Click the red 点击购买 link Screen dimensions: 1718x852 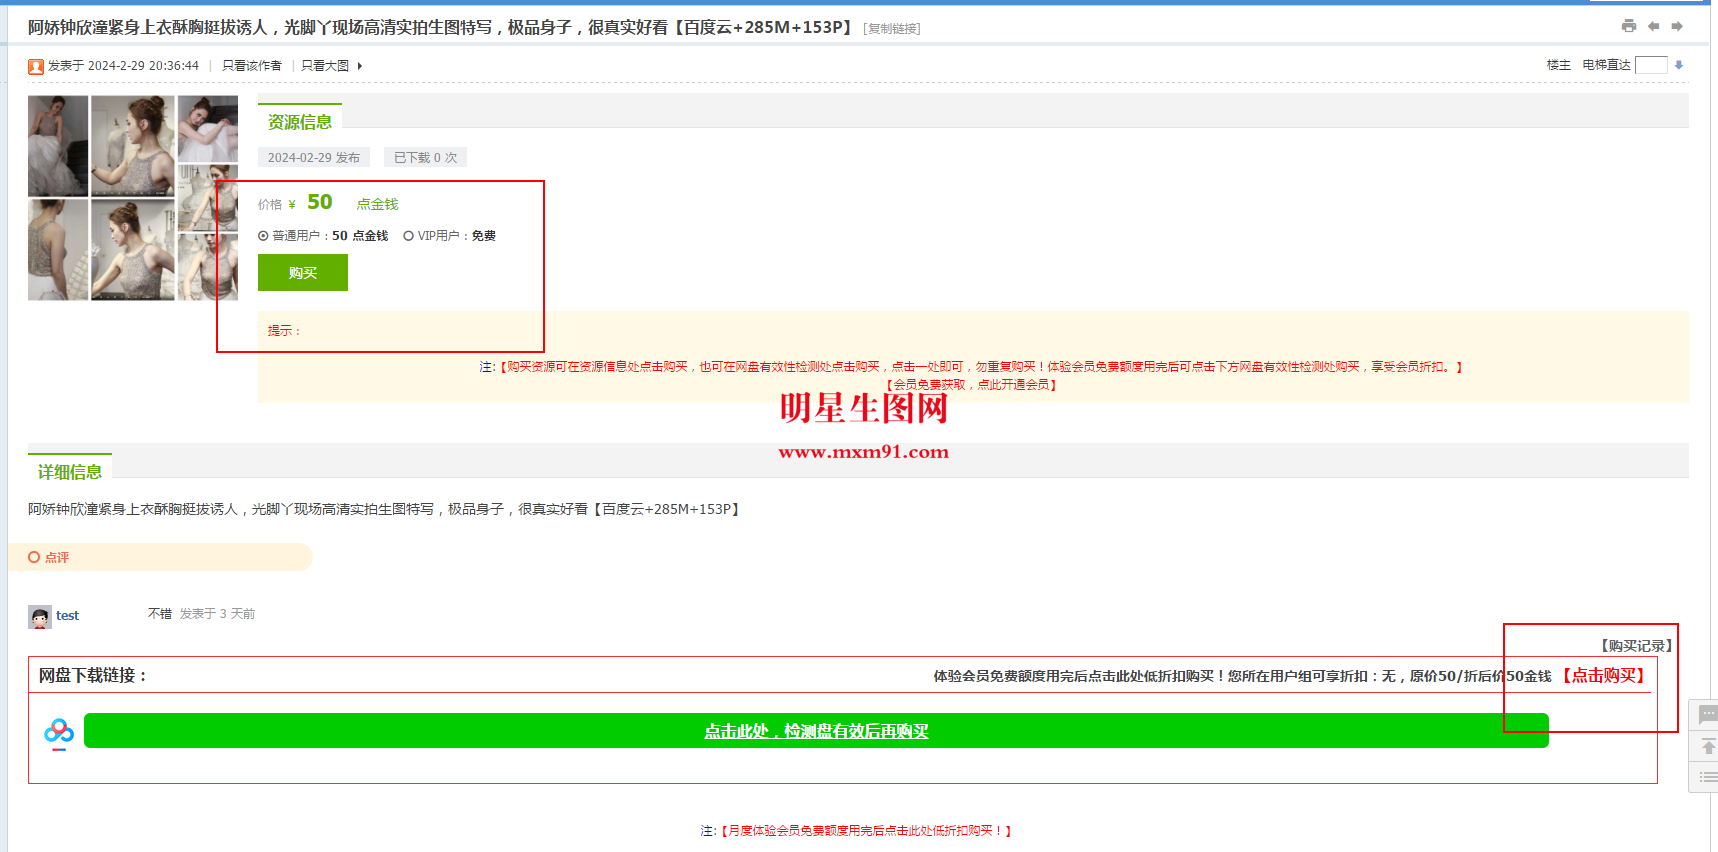click(1605, 676)
